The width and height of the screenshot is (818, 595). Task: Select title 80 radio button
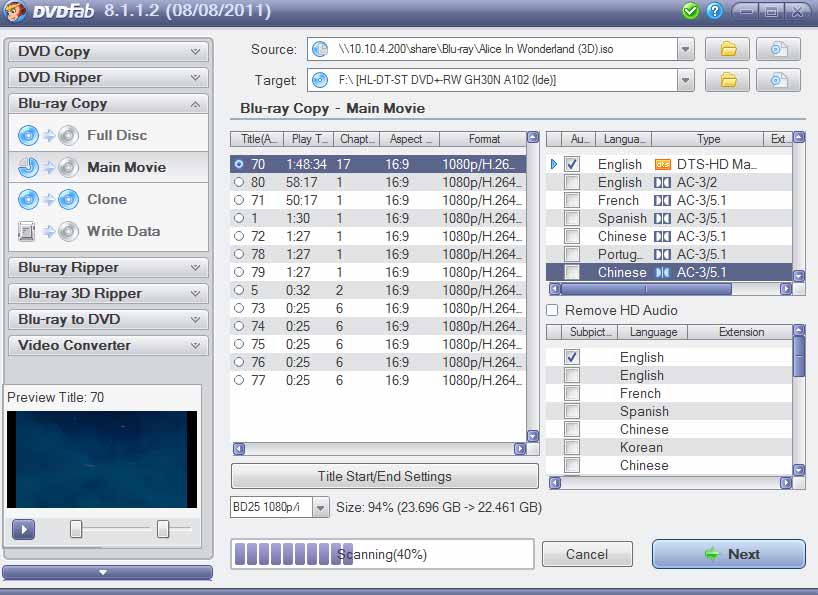pyautogui.click(x=239, y=183)
